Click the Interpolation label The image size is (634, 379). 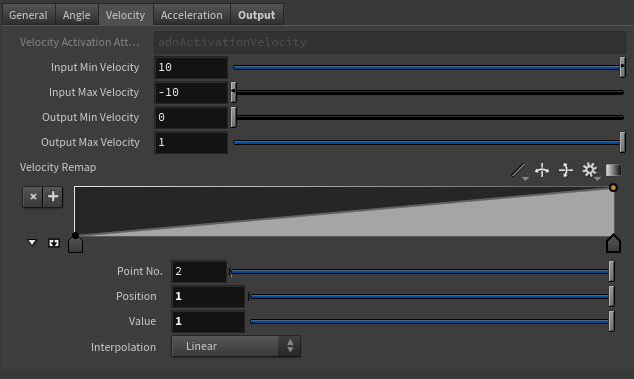click(x=123, y=347)
